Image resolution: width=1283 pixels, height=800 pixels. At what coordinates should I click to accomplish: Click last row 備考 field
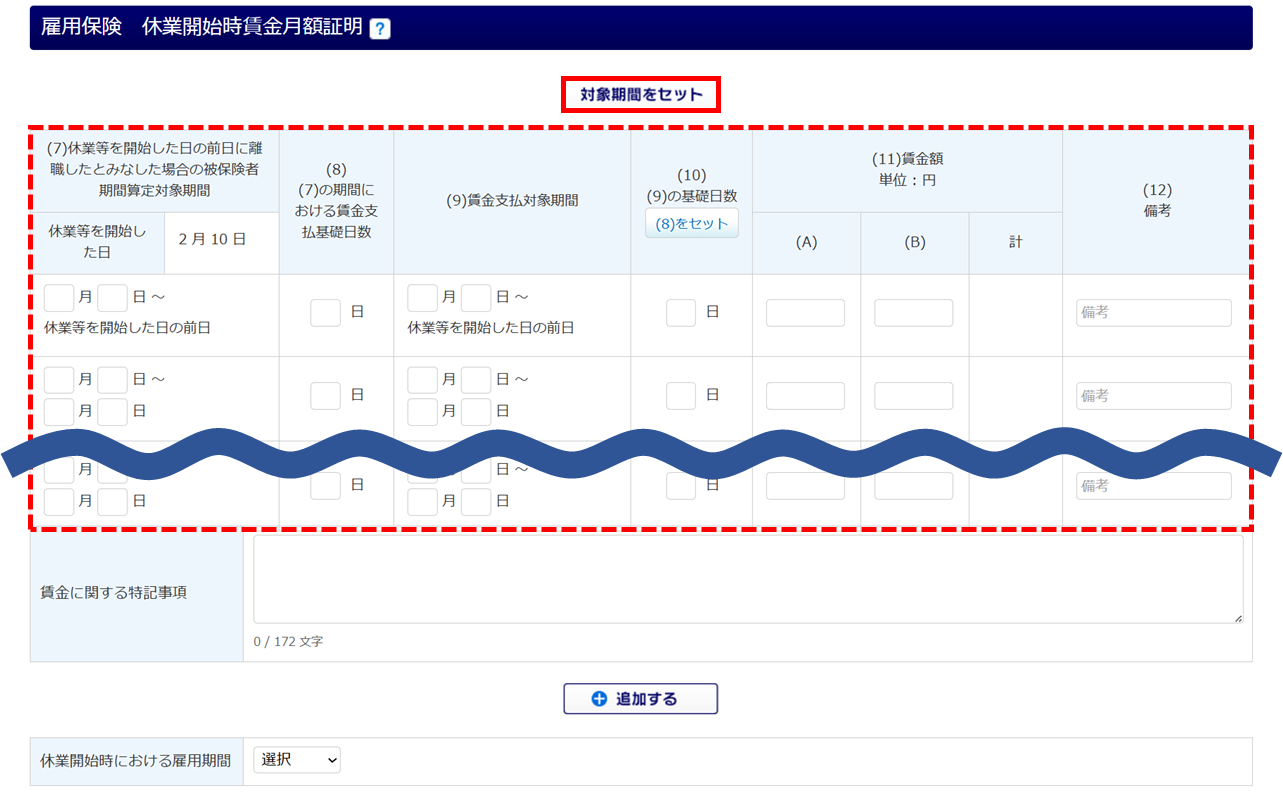click(x=1154, y=486)
